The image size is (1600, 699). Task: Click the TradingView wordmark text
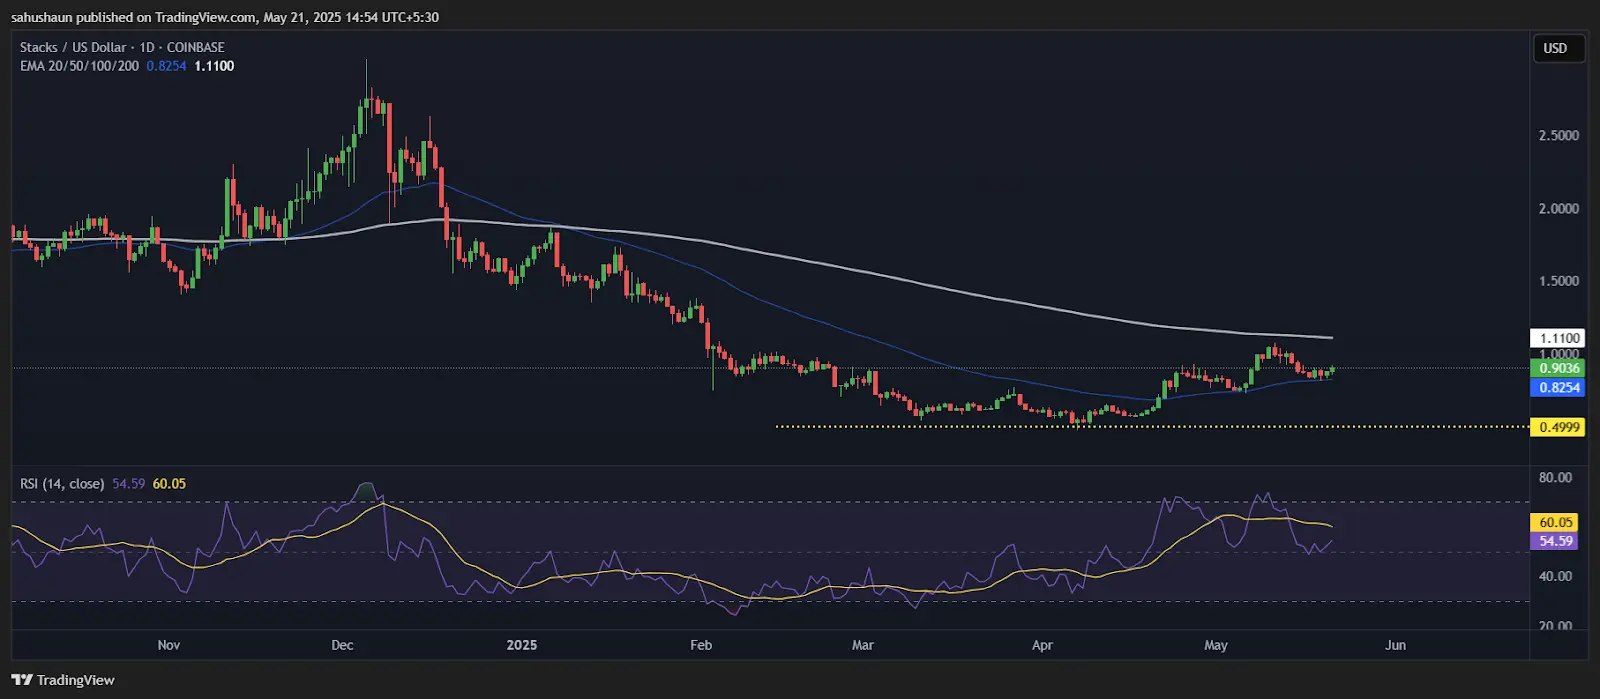(x=76, y=680)
